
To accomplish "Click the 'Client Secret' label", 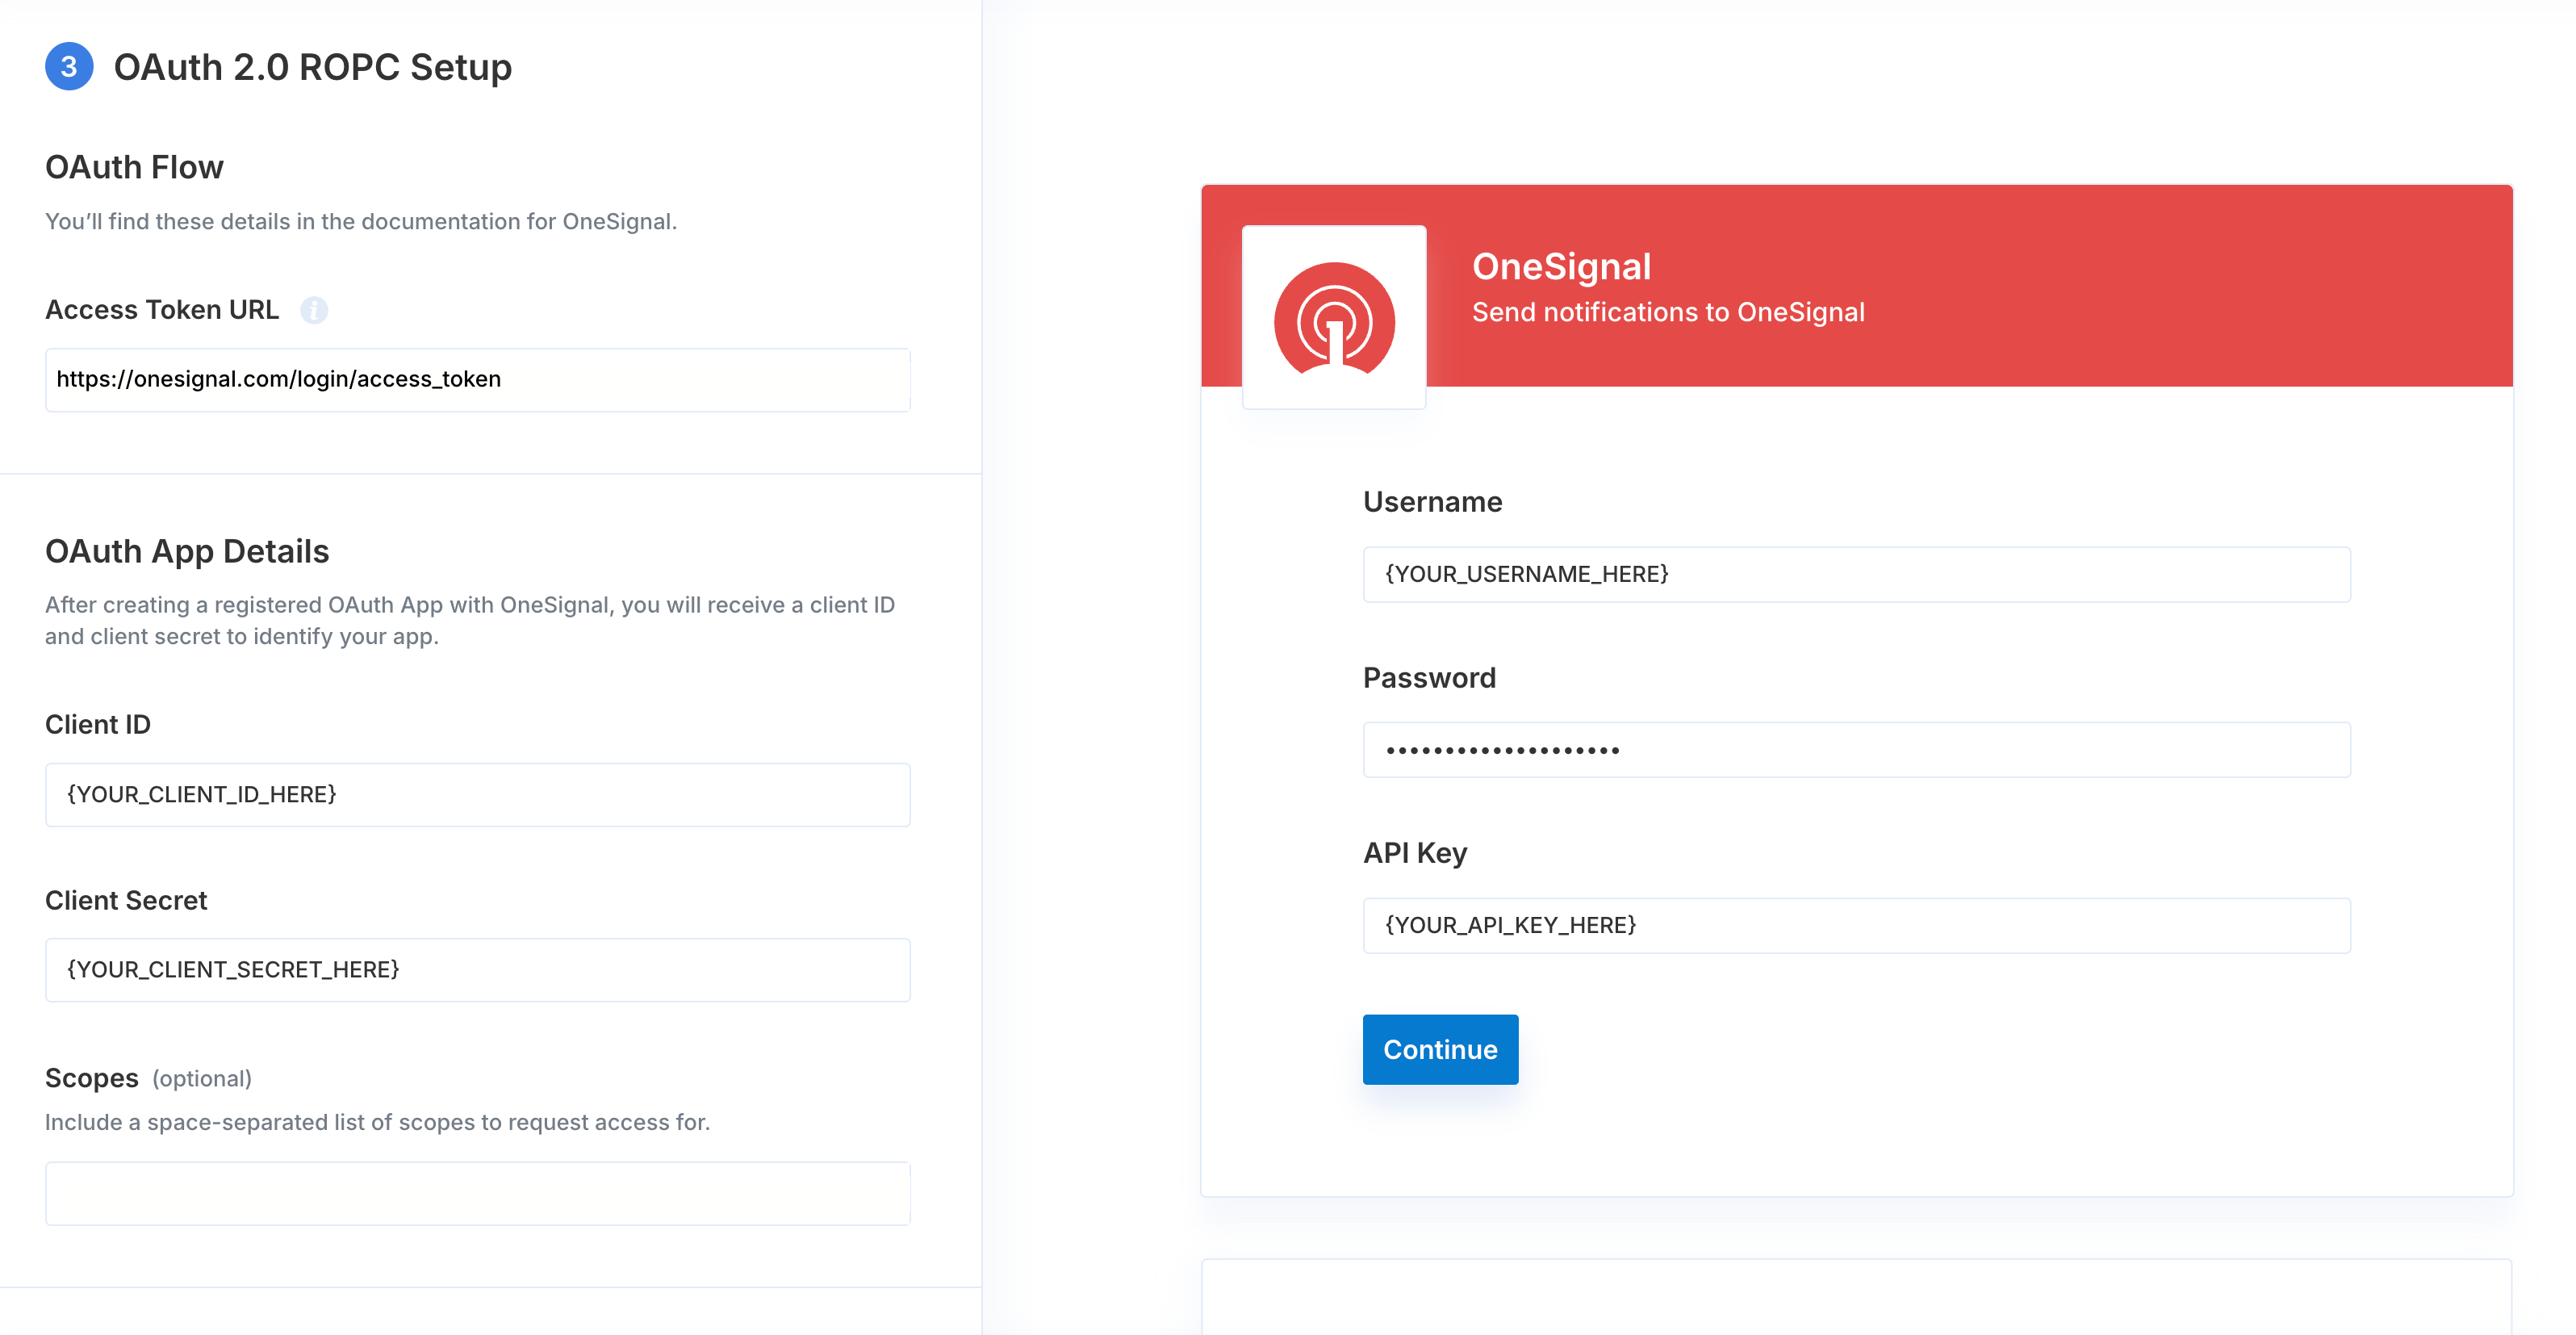I will tap(126, 901).
